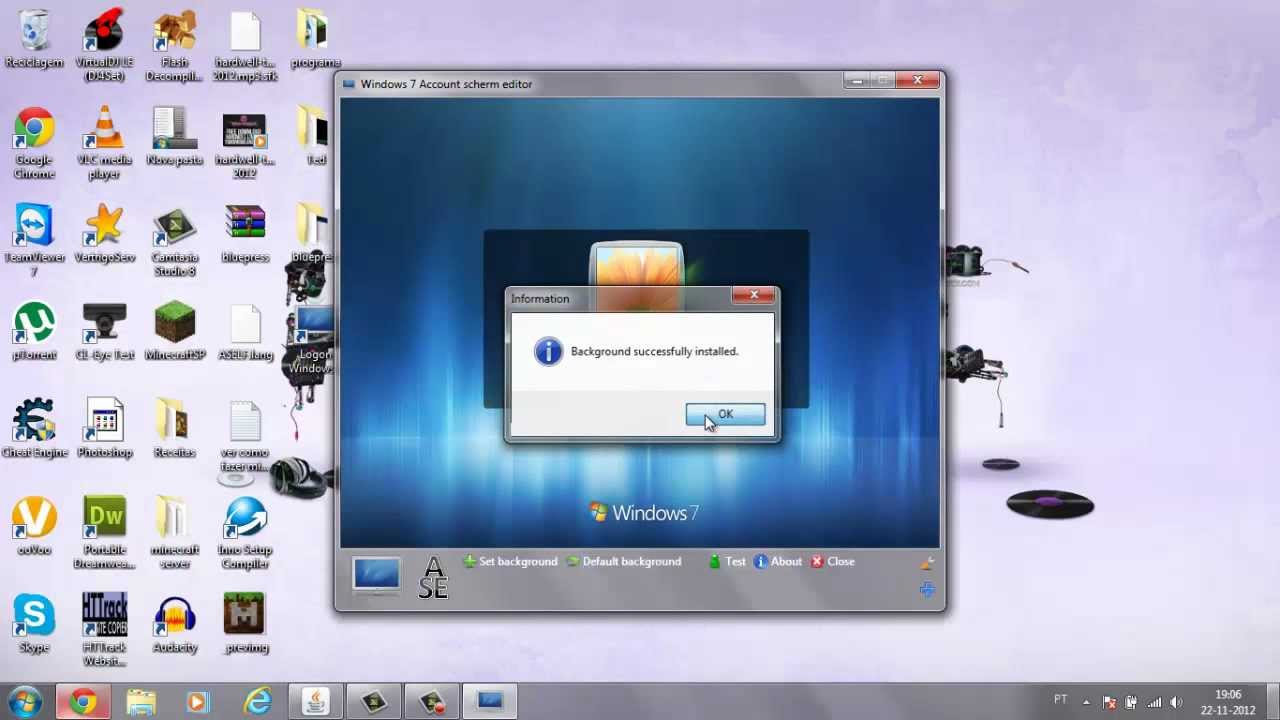This screenshot has width=1280, height=720.
Task: Launch Cheat Engine shortcut
Action: pyautogui.click(x=34, y=429)
